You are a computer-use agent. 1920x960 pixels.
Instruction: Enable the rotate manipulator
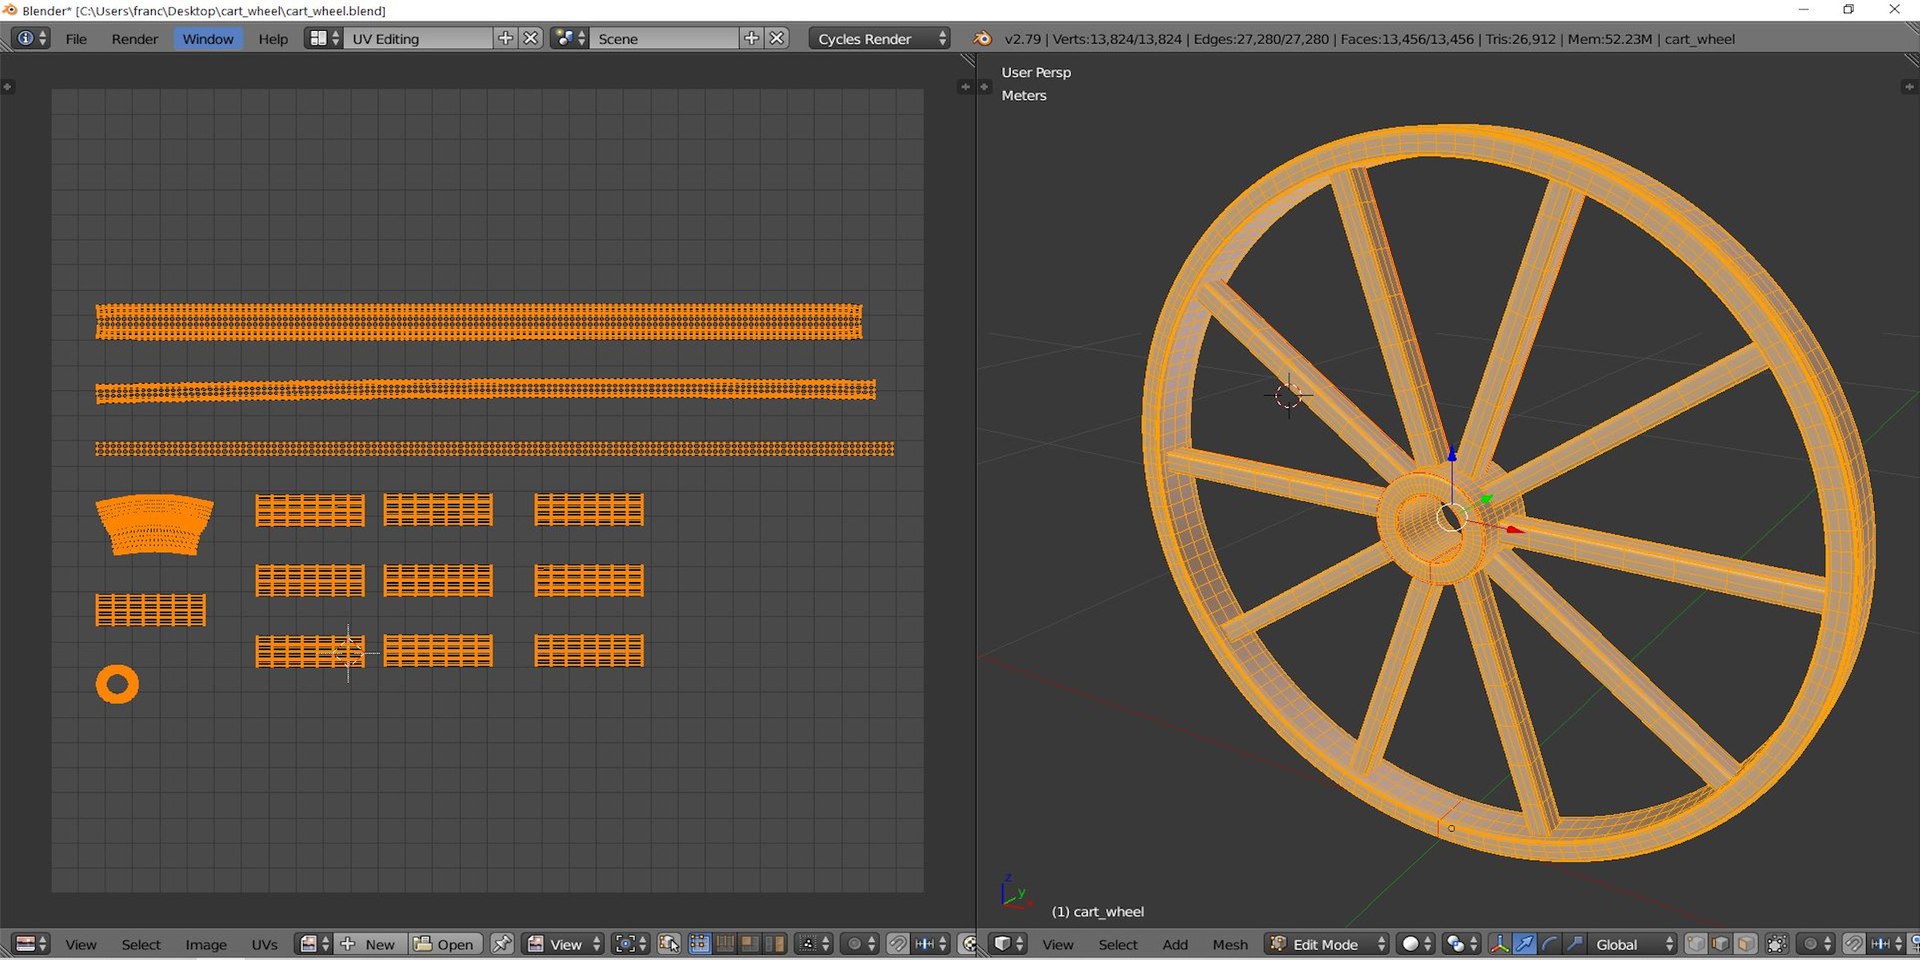tap(1549, 944)
